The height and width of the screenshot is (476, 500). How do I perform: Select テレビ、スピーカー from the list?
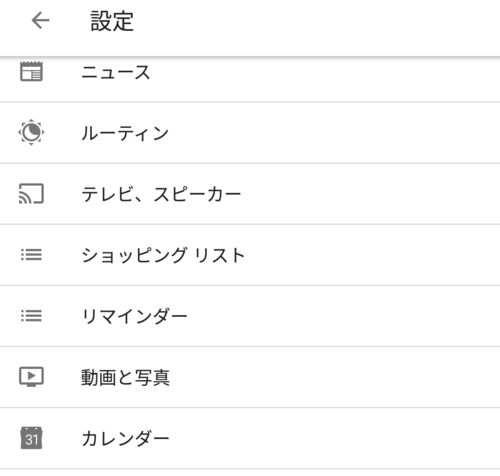(x=250, y=194)
